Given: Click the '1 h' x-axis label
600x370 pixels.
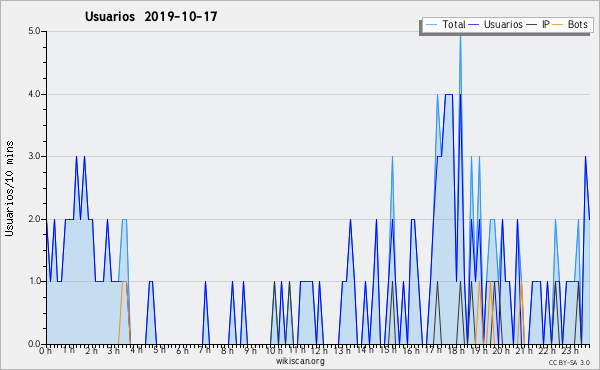Looking at the screenshot, I should point(69,350).
